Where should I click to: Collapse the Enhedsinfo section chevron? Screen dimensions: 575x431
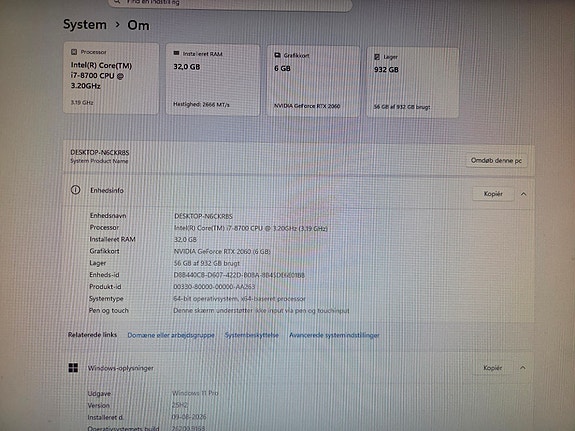tap(524, 194)
